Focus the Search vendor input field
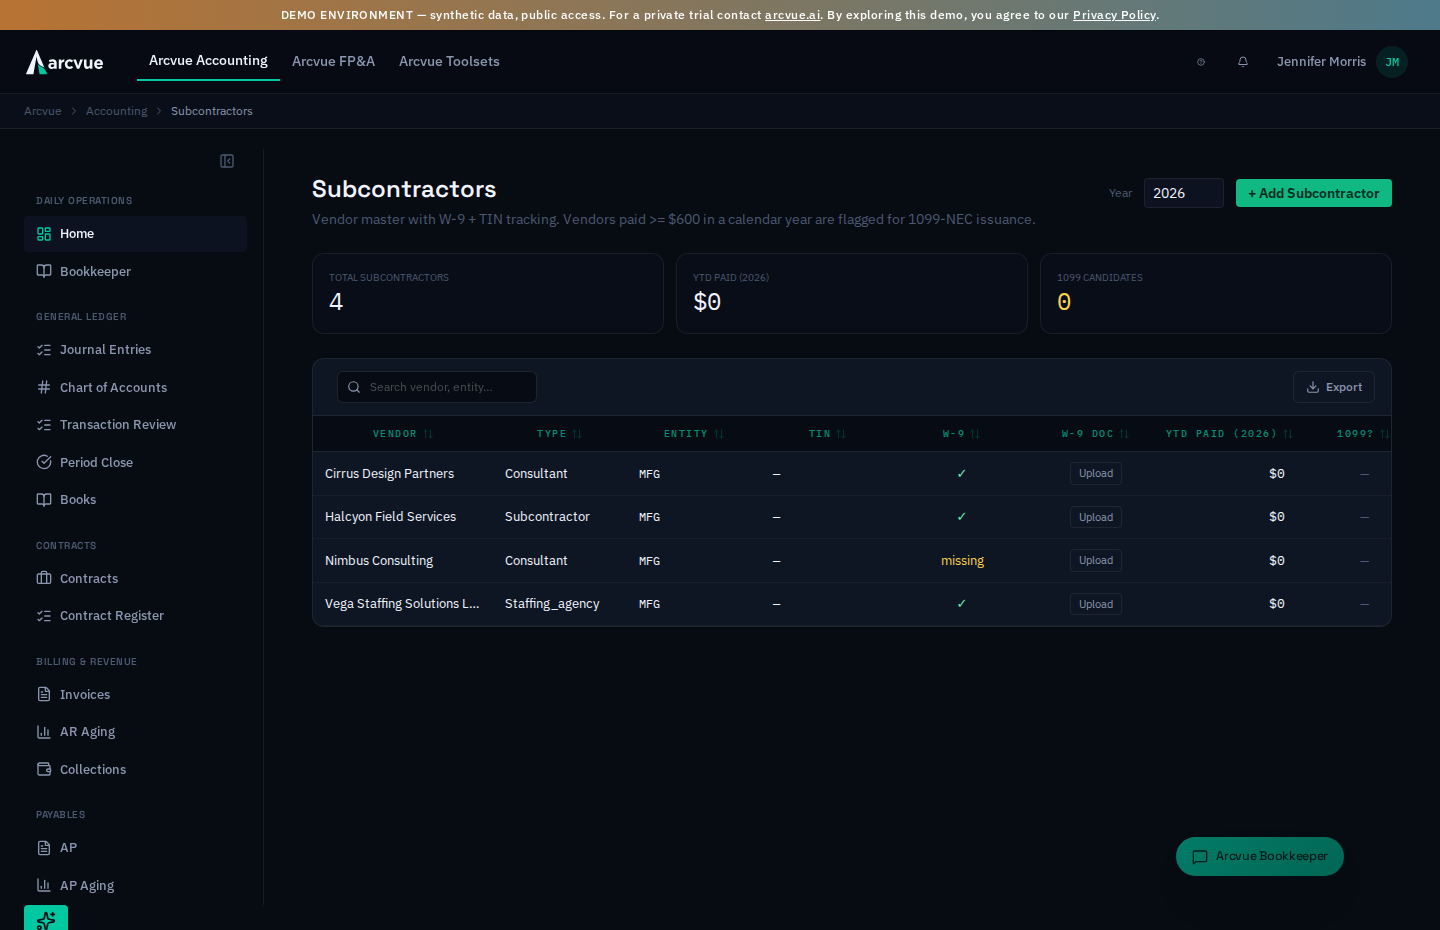 [437, 387]
